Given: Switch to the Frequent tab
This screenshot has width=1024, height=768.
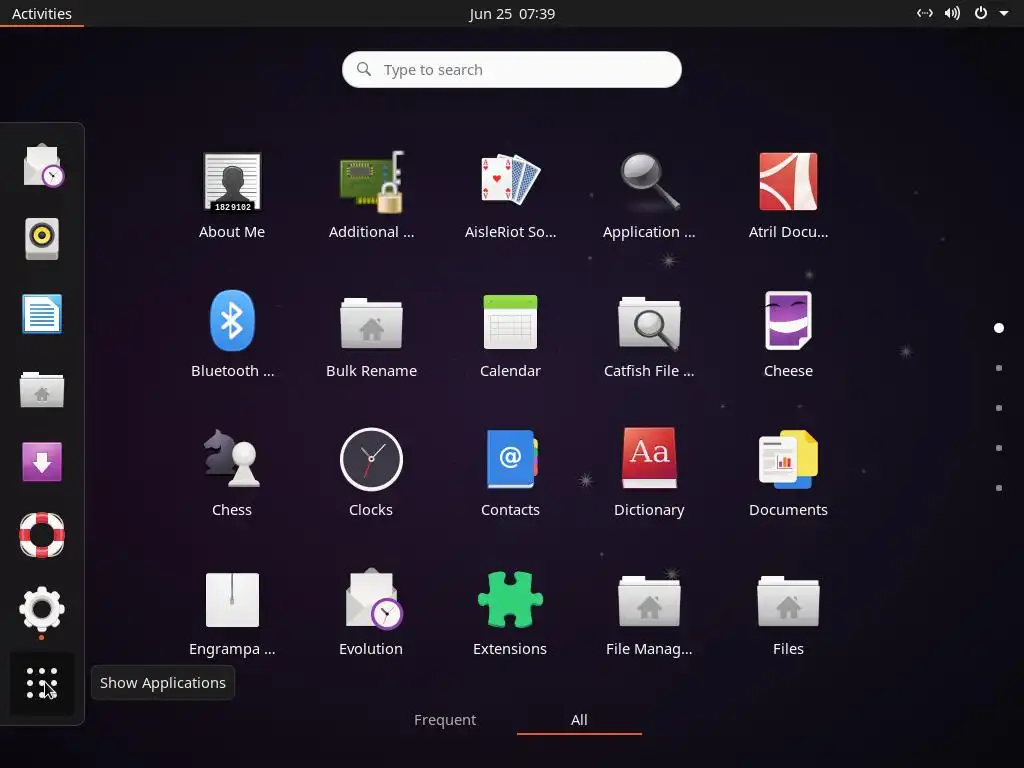Looking at the screenshot, I should point(445,720).
